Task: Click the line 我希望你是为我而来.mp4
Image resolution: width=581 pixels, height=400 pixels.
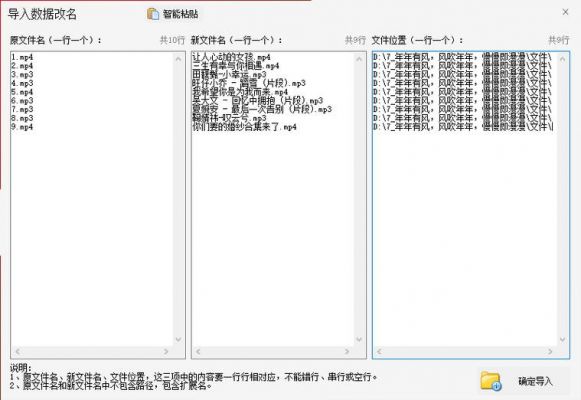Action: (240, 92)
